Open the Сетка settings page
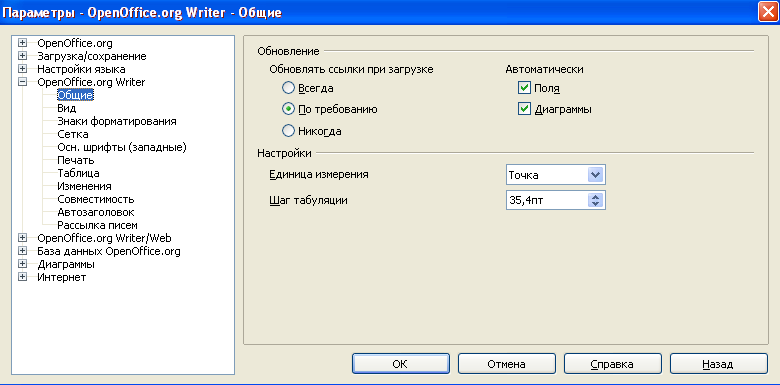This screenshot has height=385, width=780. [73, 134]
